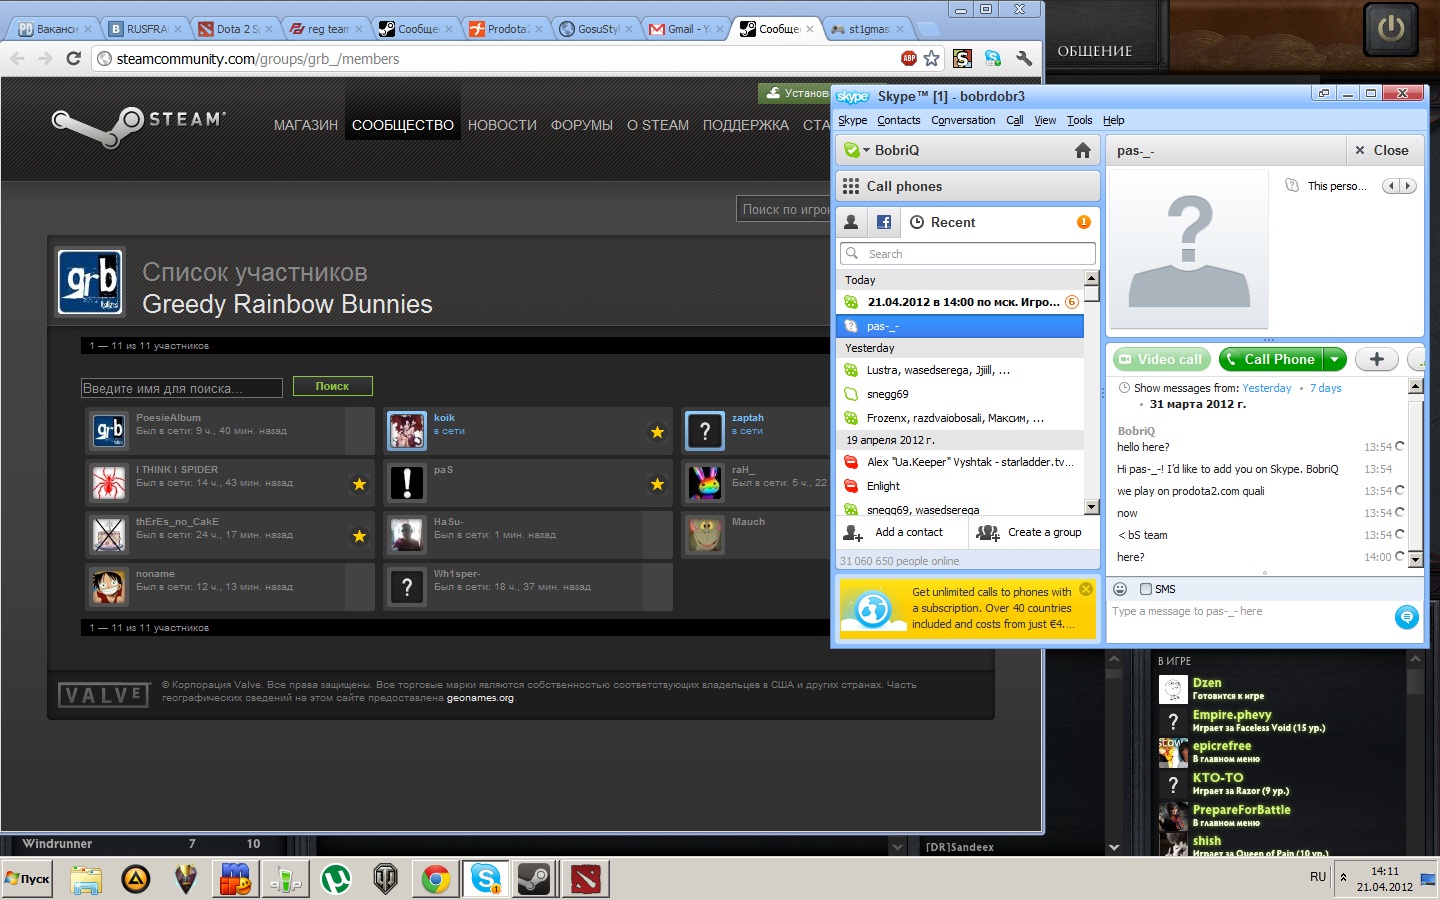Image resolution: width=1440 pixels, height=900 pixels.
Task: Send the message with the blue send icon
Action: point(1406,617)
